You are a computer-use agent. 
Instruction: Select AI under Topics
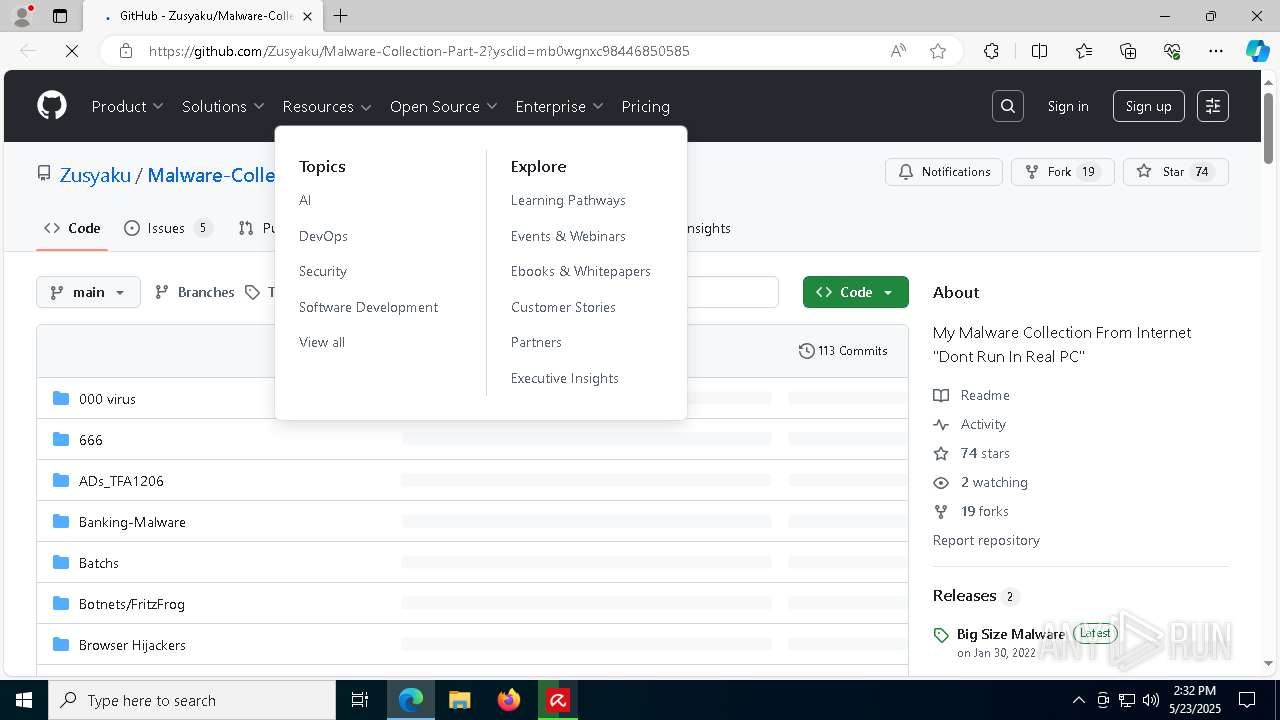pyautogui.click(x=305, y=200)
